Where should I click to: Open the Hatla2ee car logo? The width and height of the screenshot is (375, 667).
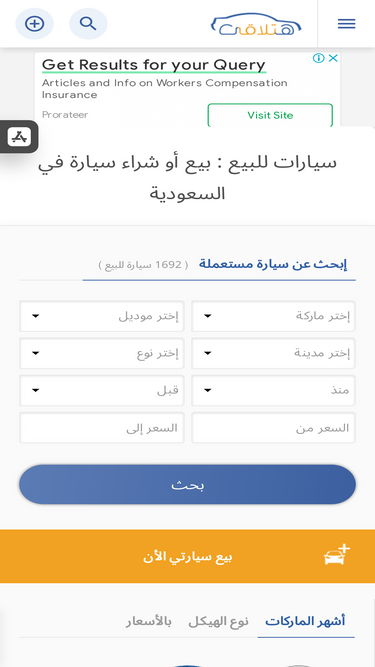256,24
